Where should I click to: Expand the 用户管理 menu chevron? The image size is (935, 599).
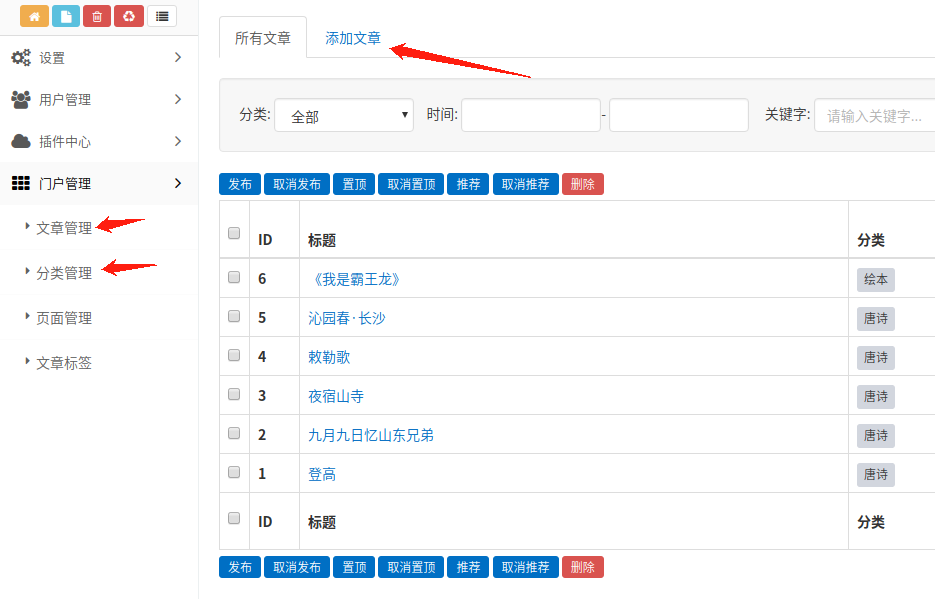(x=178, y=99)
